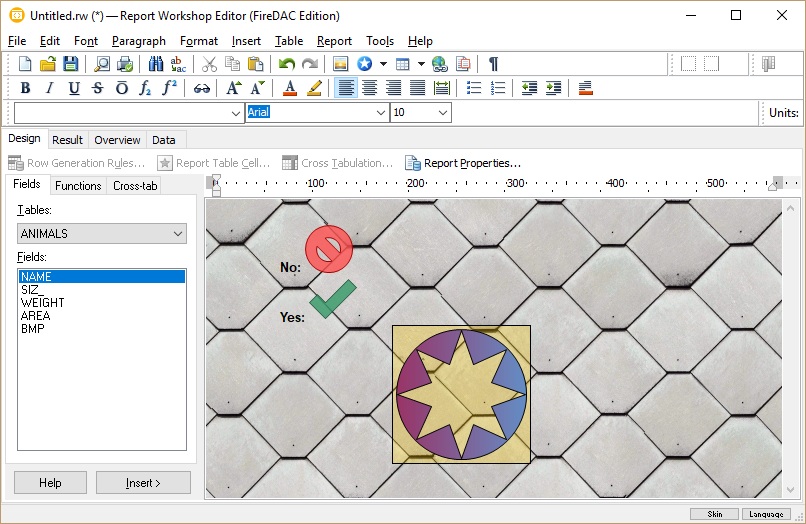806x524 pixels.
Task: Click the text highlight color pencil icon
Action: point(314,88)
